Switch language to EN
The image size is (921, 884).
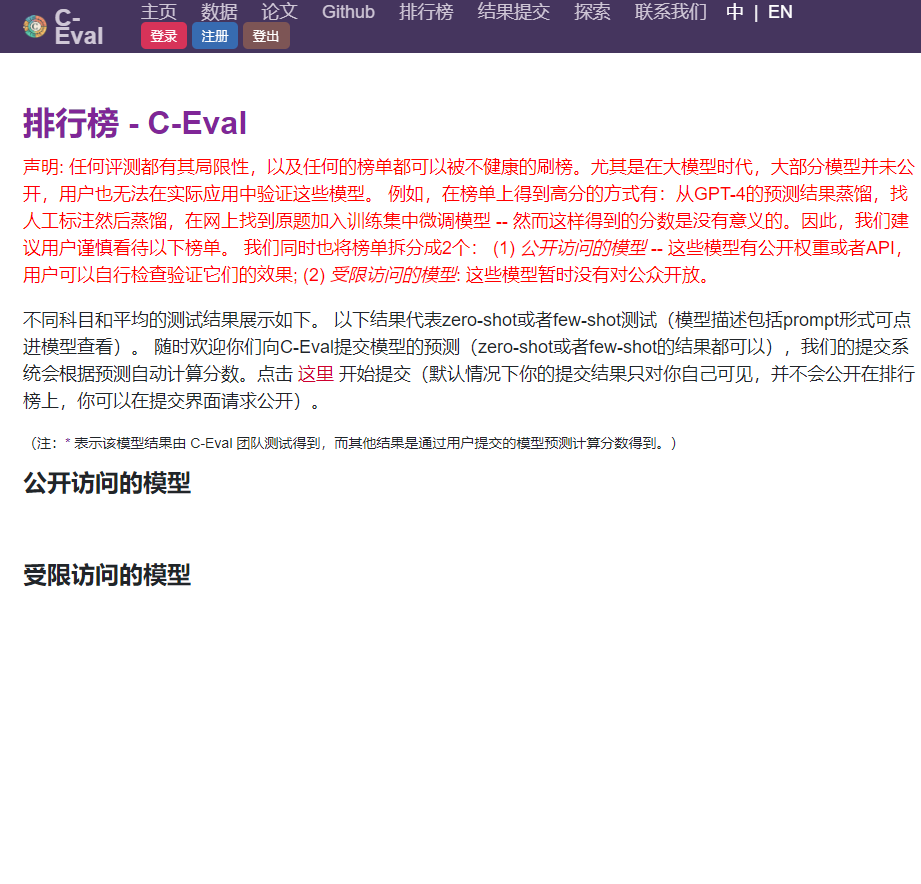click(x=780, y=12)
